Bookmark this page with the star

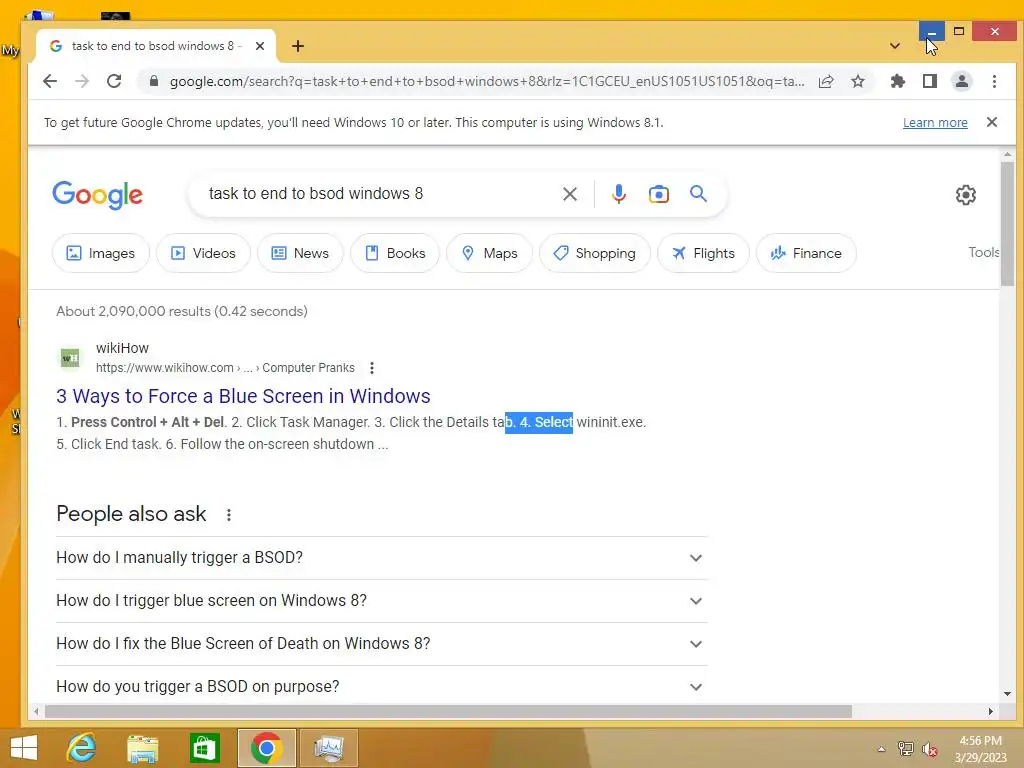pyautogui.click(x=858, y=81)
